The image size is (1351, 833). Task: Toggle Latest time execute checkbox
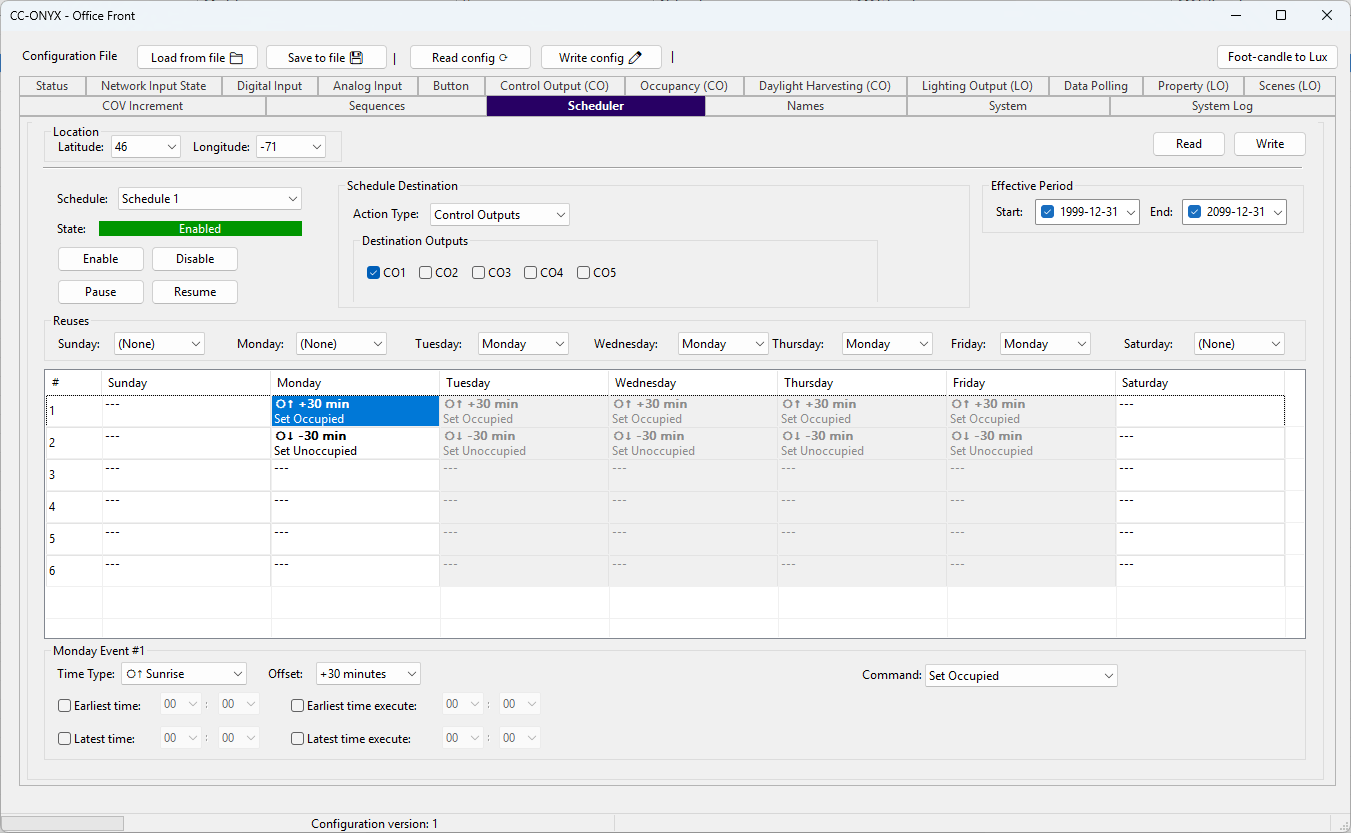(x=297, y=739)
